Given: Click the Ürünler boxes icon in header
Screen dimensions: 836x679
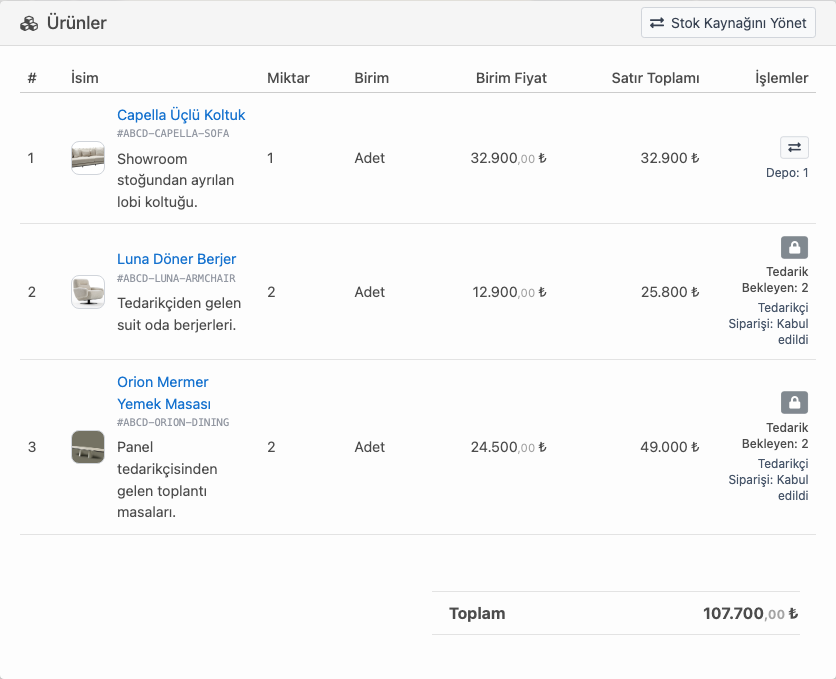Looking at the screenshot, I should 29,23.
